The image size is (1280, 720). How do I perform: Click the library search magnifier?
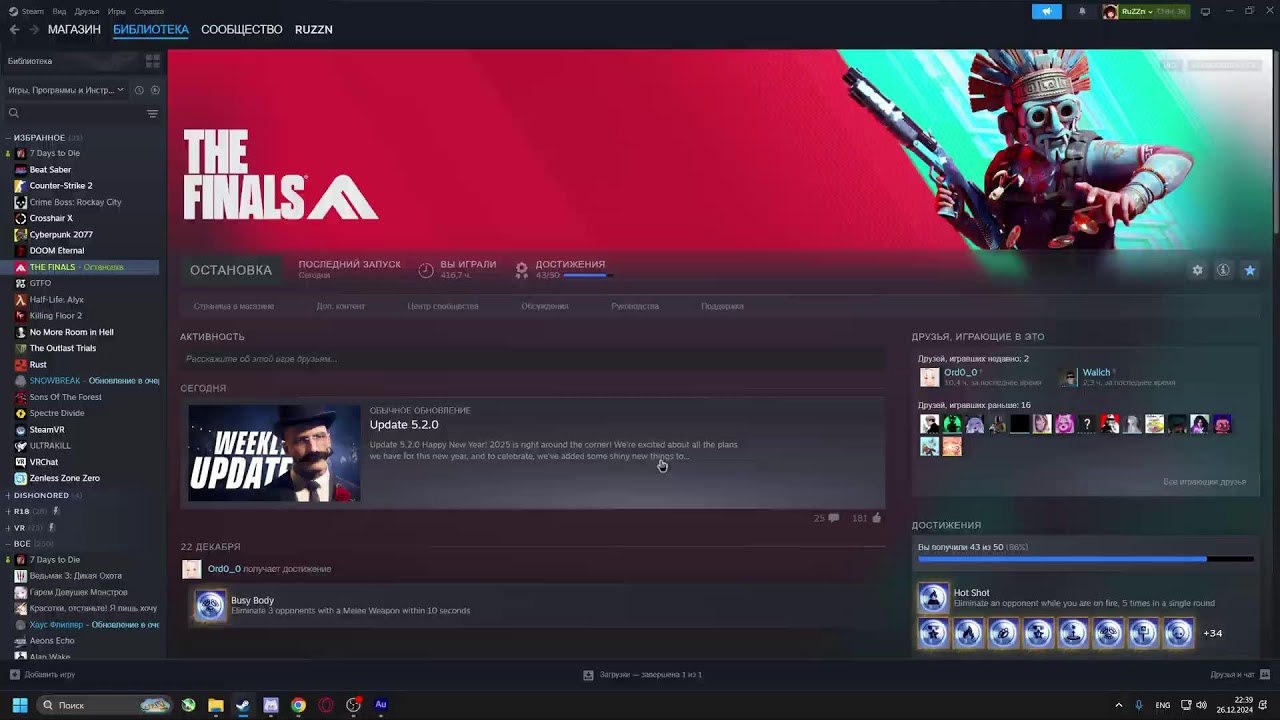point(14,114)
